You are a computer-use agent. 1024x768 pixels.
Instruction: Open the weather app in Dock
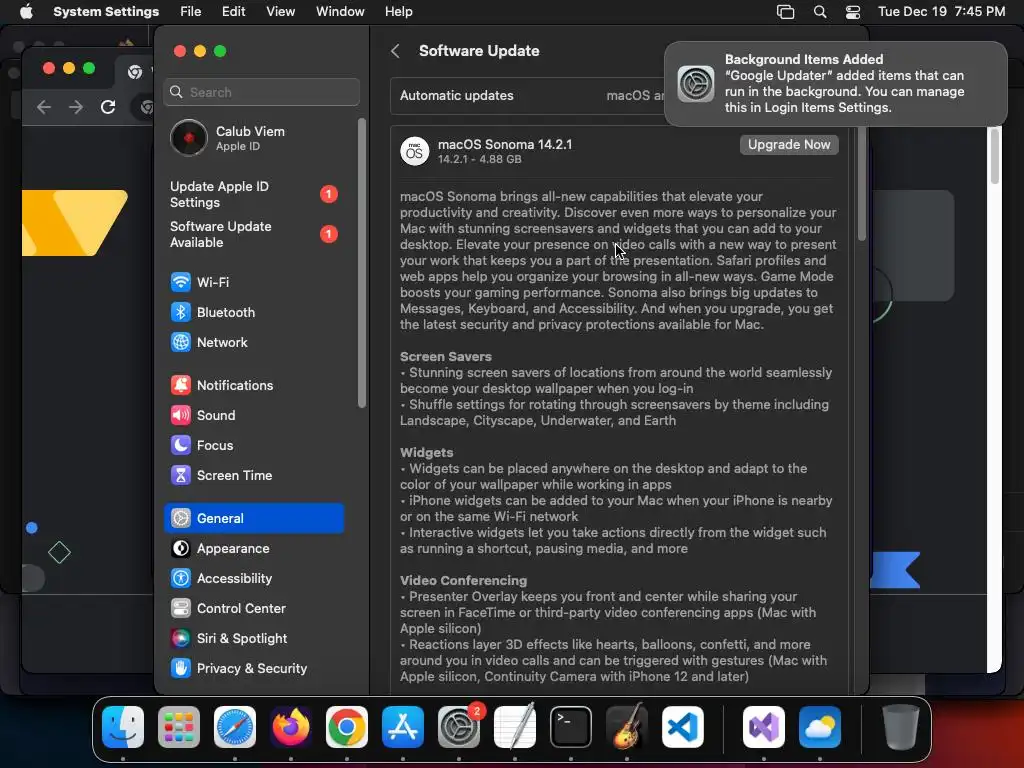pyautogui.click(x=820, y=727)
